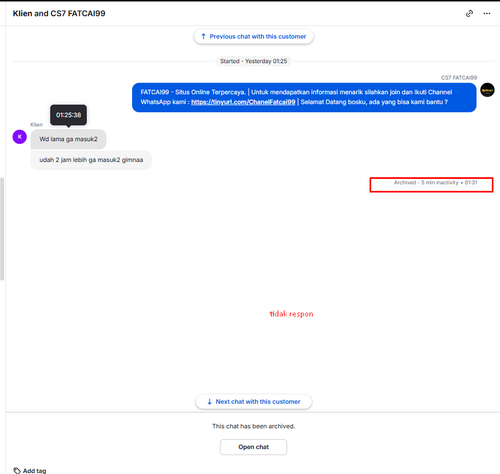Open the three-dot more options menu

pos(487,13)
